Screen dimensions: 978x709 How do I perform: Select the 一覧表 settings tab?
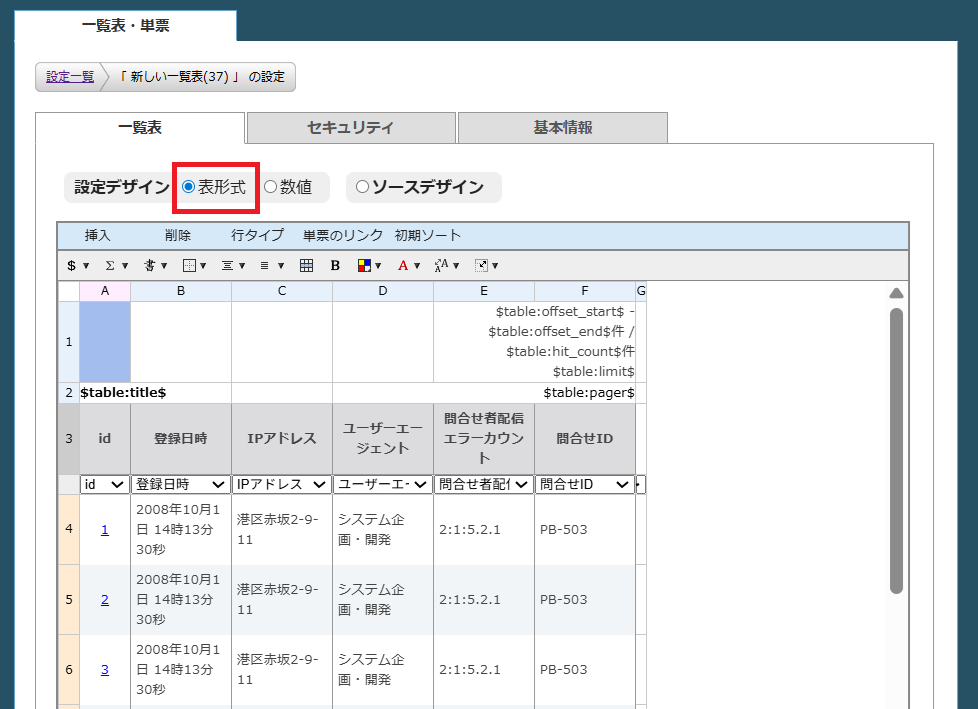140,128
